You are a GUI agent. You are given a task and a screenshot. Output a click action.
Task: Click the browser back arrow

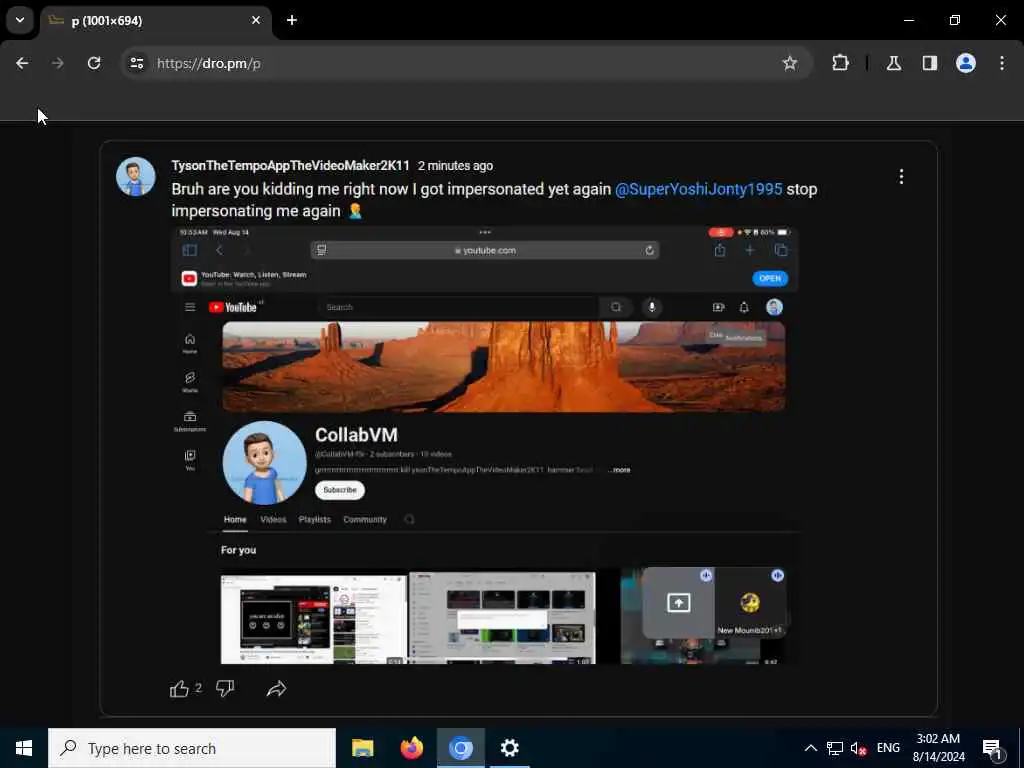(x=22, y=63)
